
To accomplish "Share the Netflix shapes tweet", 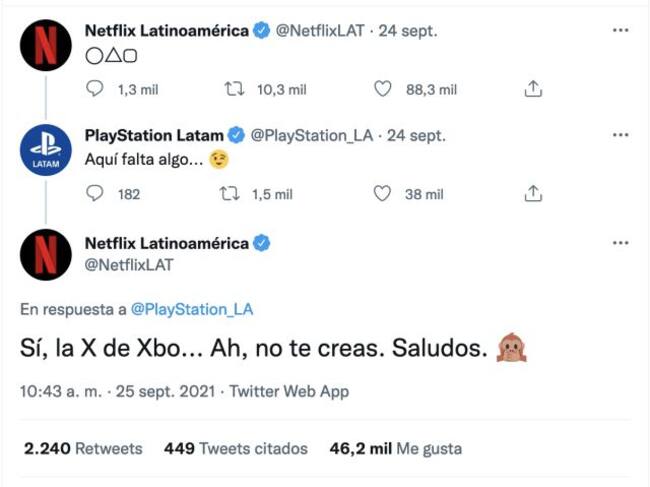I will click(533, 89).
